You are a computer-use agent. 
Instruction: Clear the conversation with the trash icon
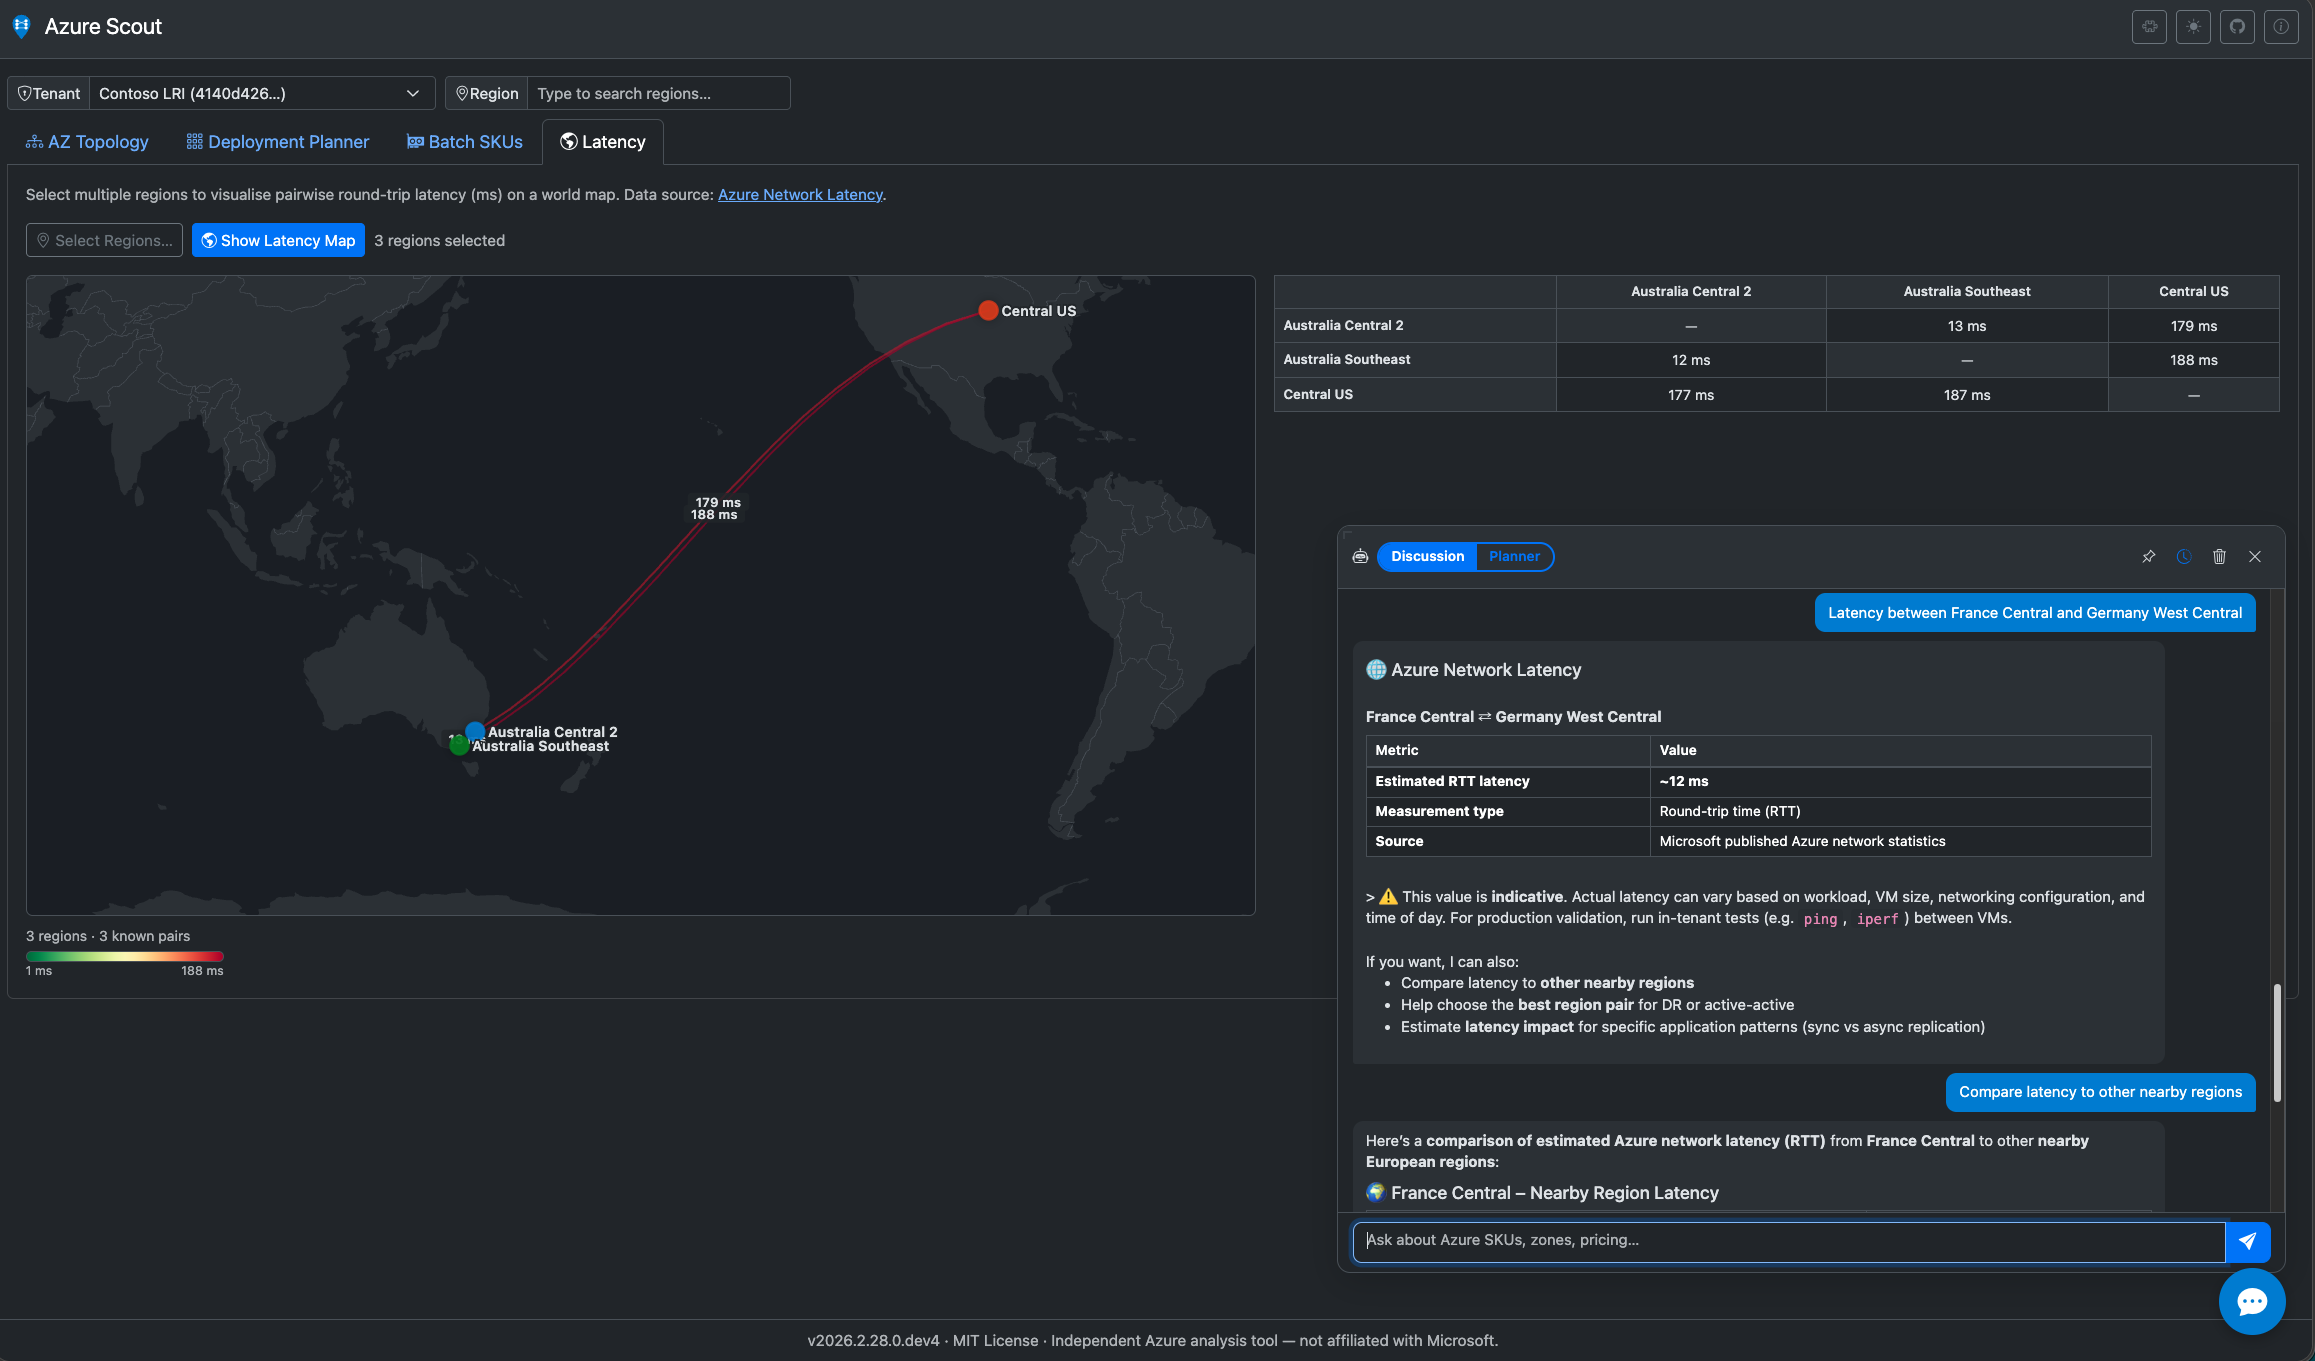[2219, 557]
